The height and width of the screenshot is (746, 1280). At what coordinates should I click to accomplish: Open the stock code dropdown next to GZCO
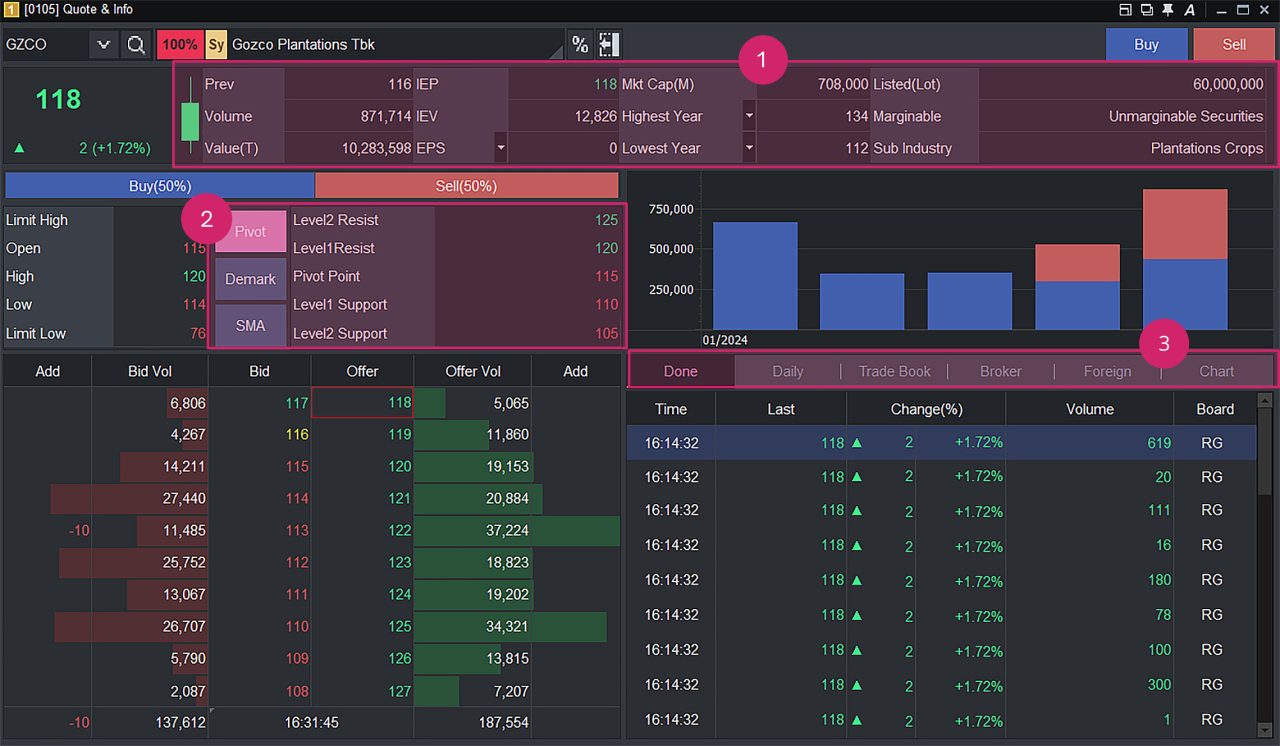point(104,45)
